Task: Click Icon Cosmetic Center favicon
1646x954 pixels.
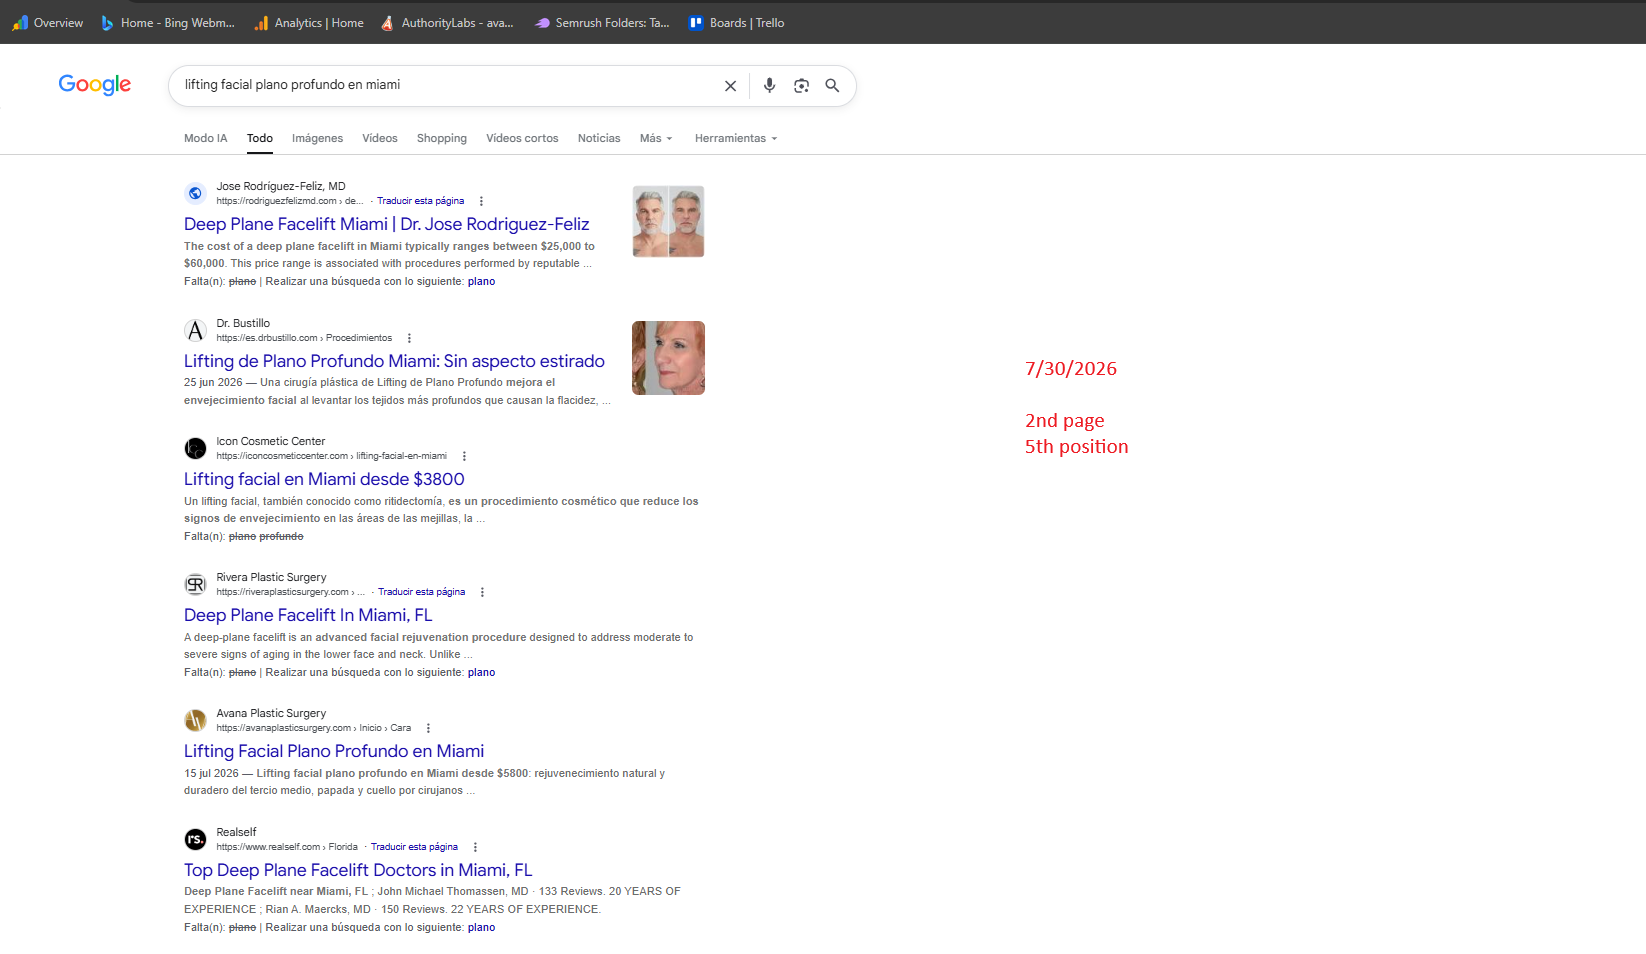Action: tap(196, 448)
